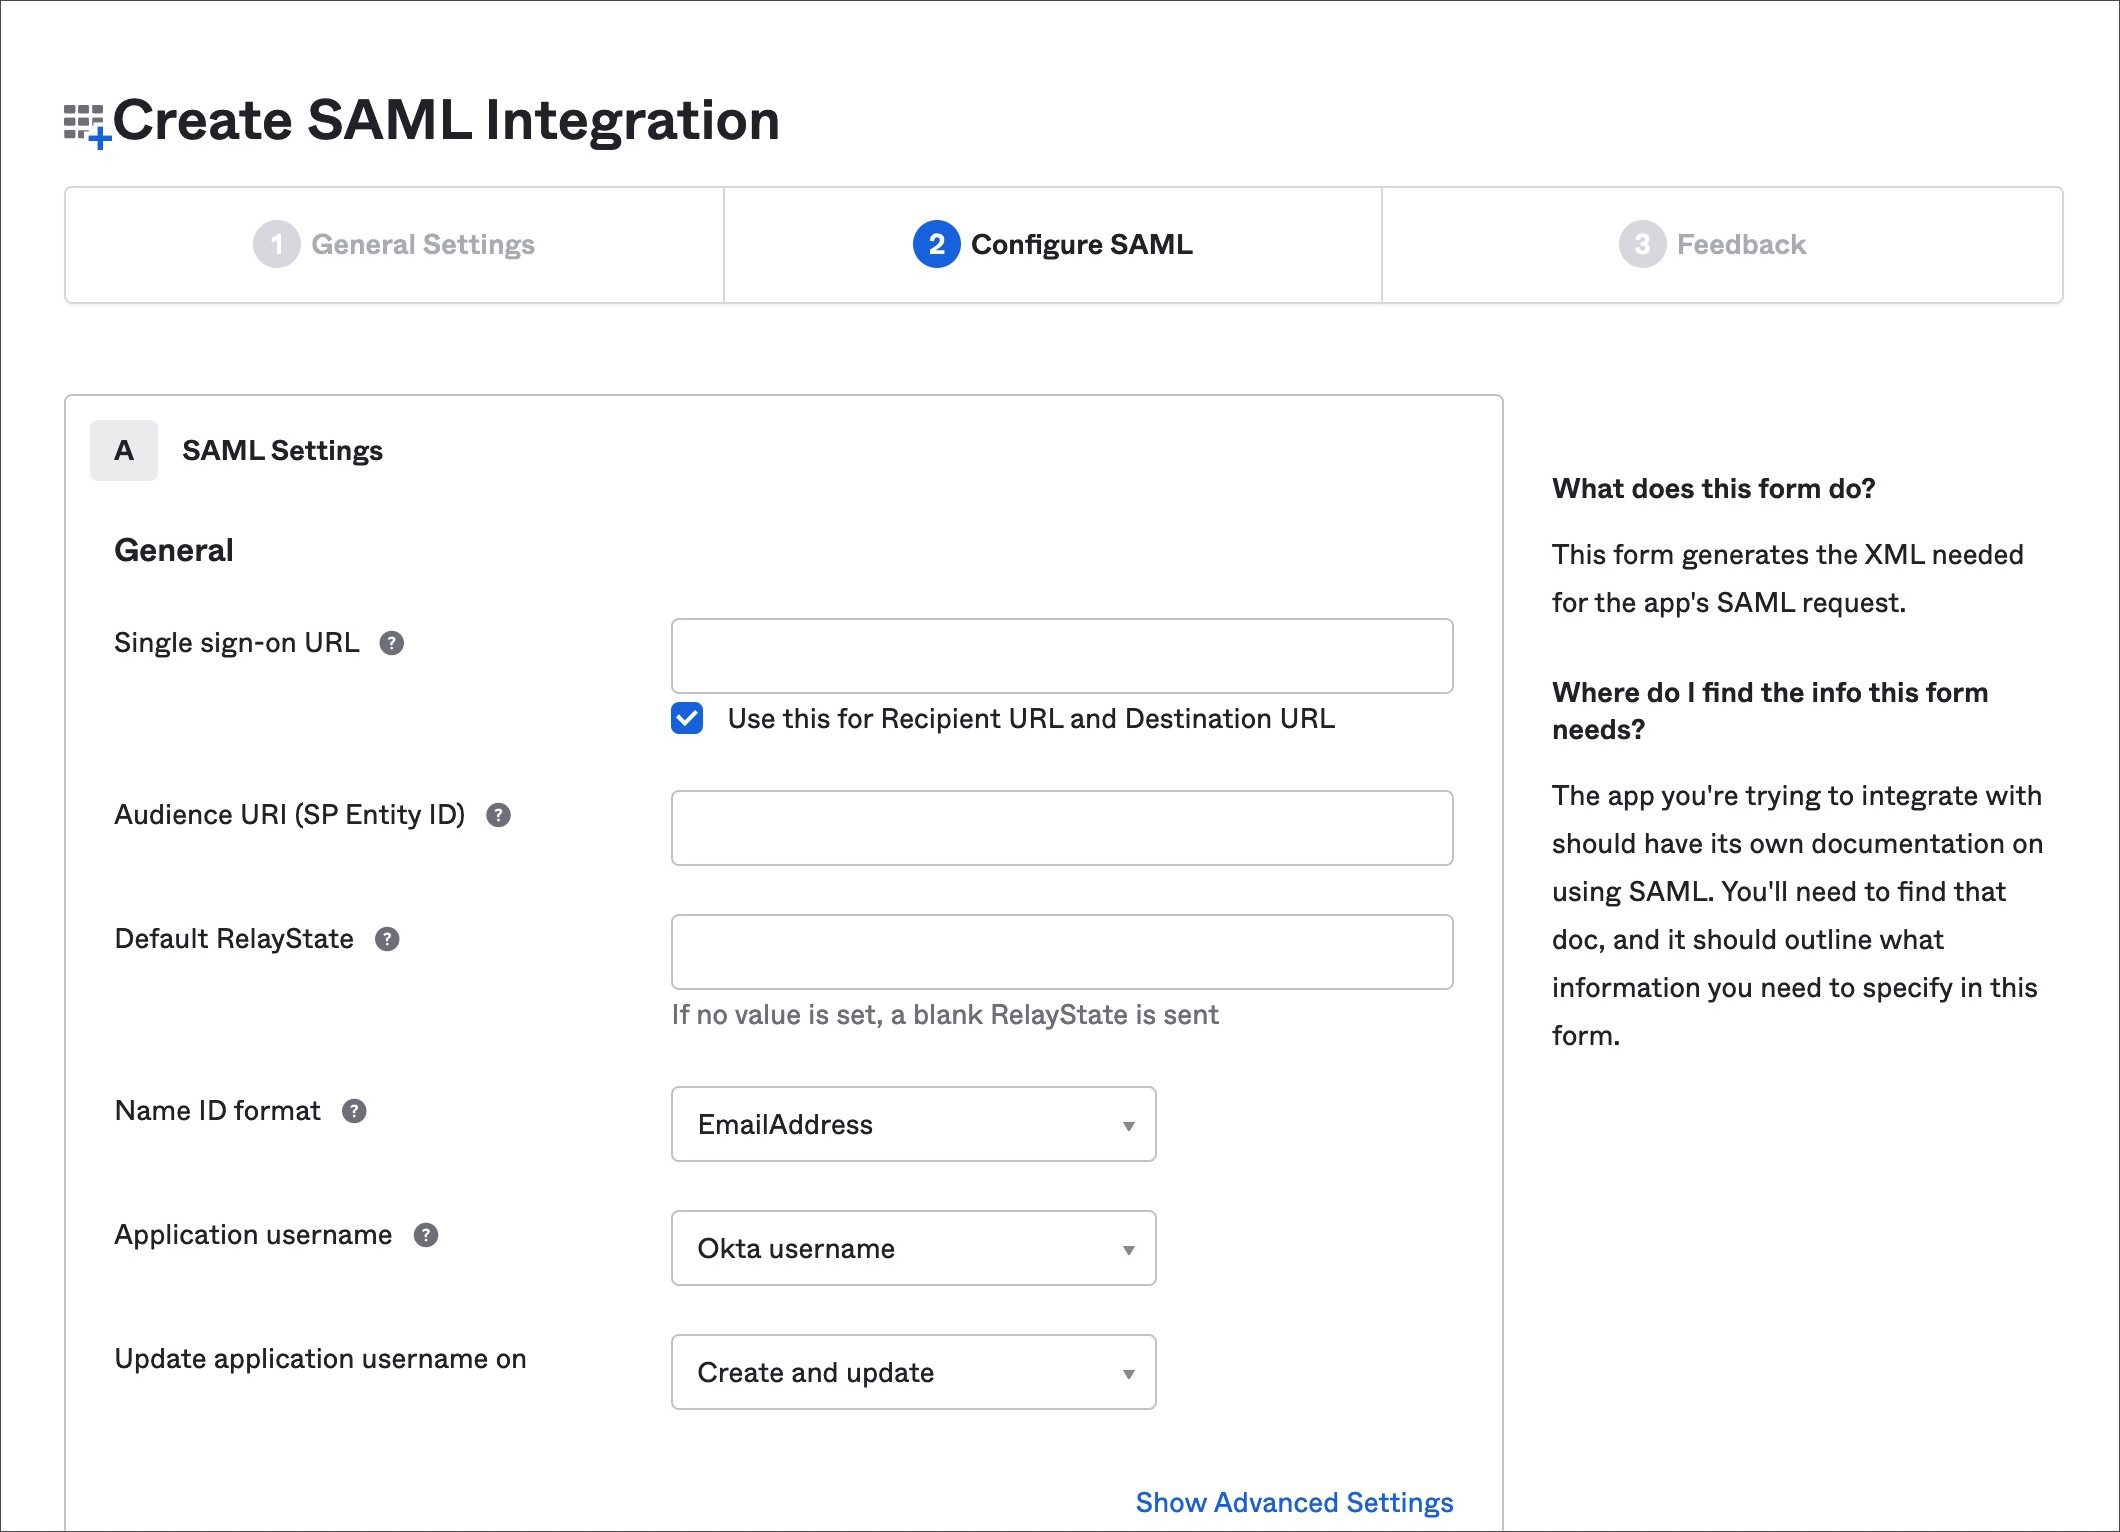Click the question mark beside Name ID format
The image size is (2120, 1532).
354,1111
